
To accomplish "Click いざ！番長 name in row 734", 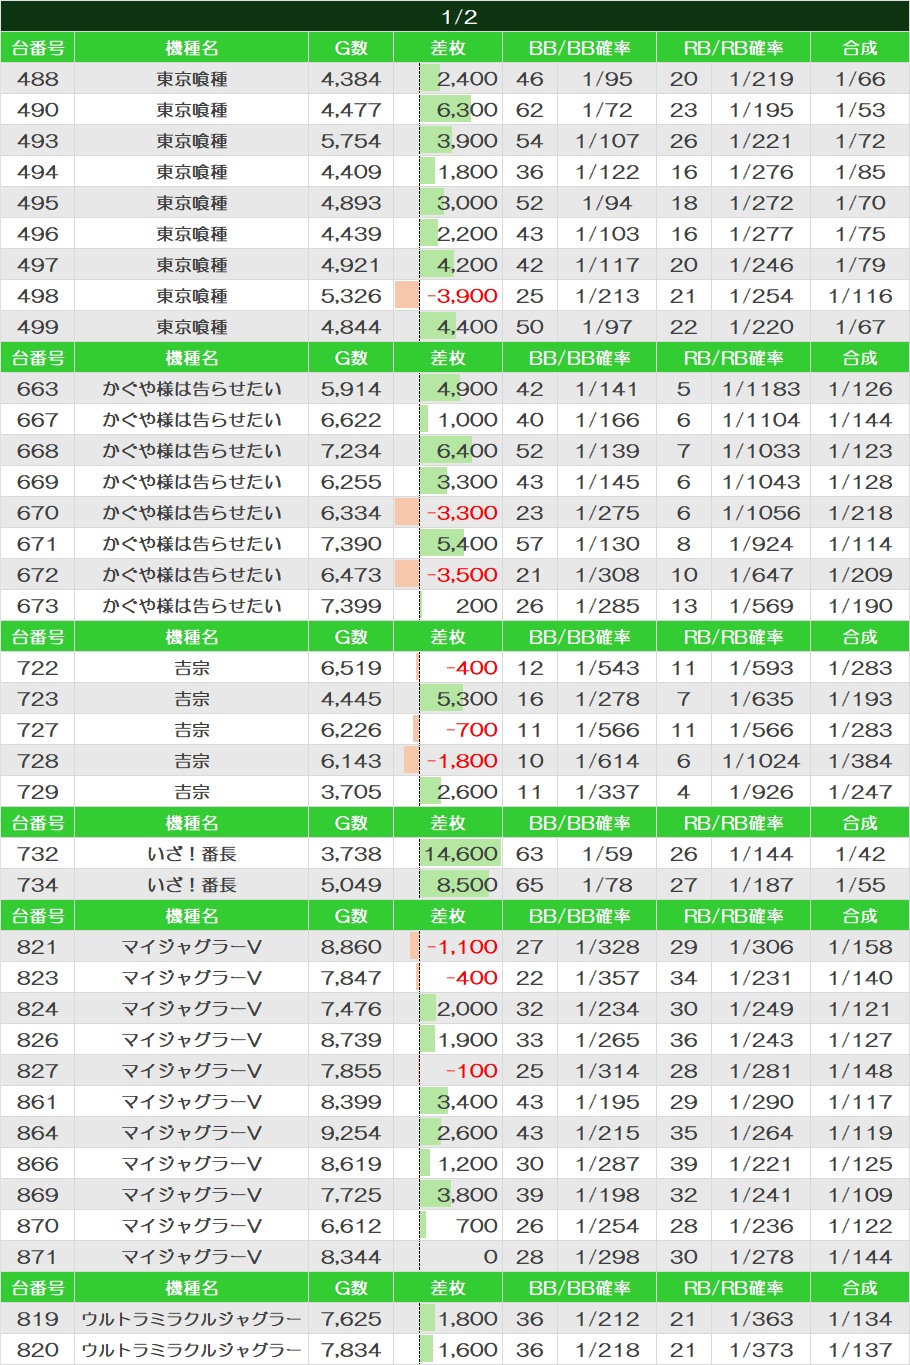I will click(192, 885).
